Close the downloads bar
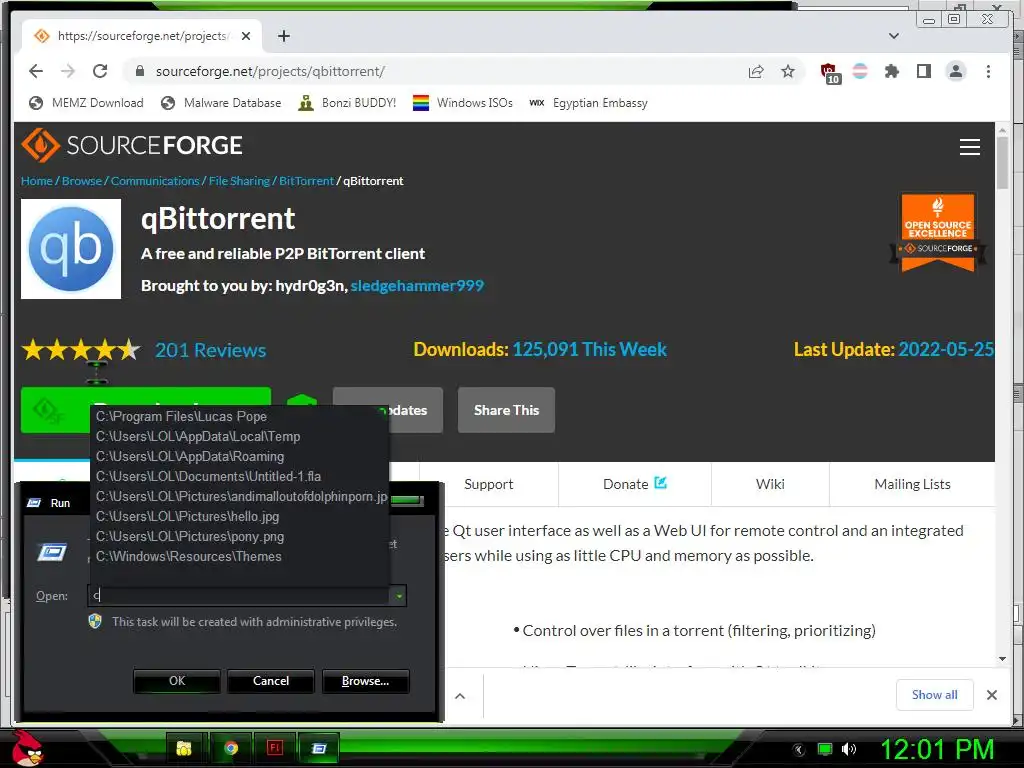The height and width of the screenshot is (768, 1024). coord(991,695)
